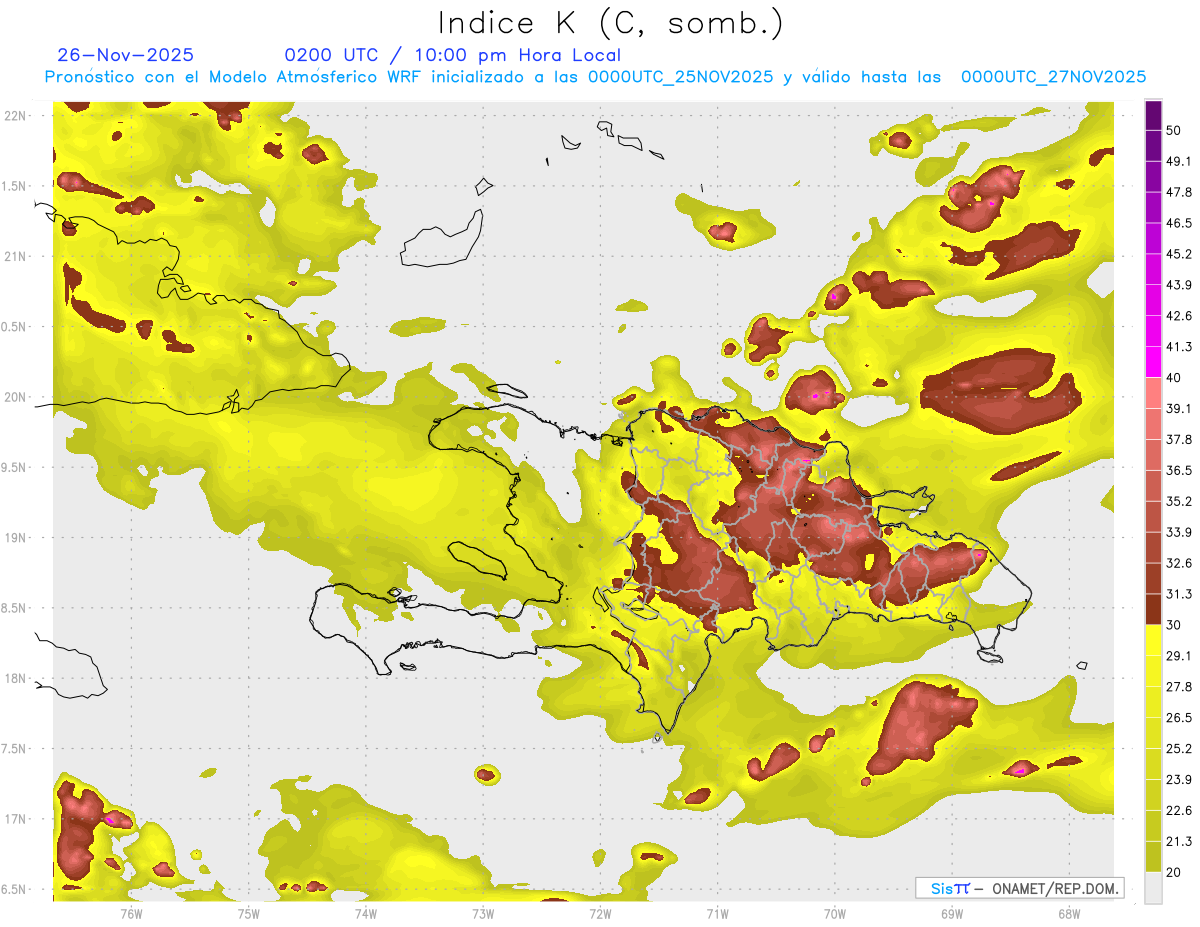Image resolution: width=1200 pixels, height=927 pixels.
Task: Pick the dark brown colorbar band between 30 and 31.3
Action: click(x=1153, y=609)
